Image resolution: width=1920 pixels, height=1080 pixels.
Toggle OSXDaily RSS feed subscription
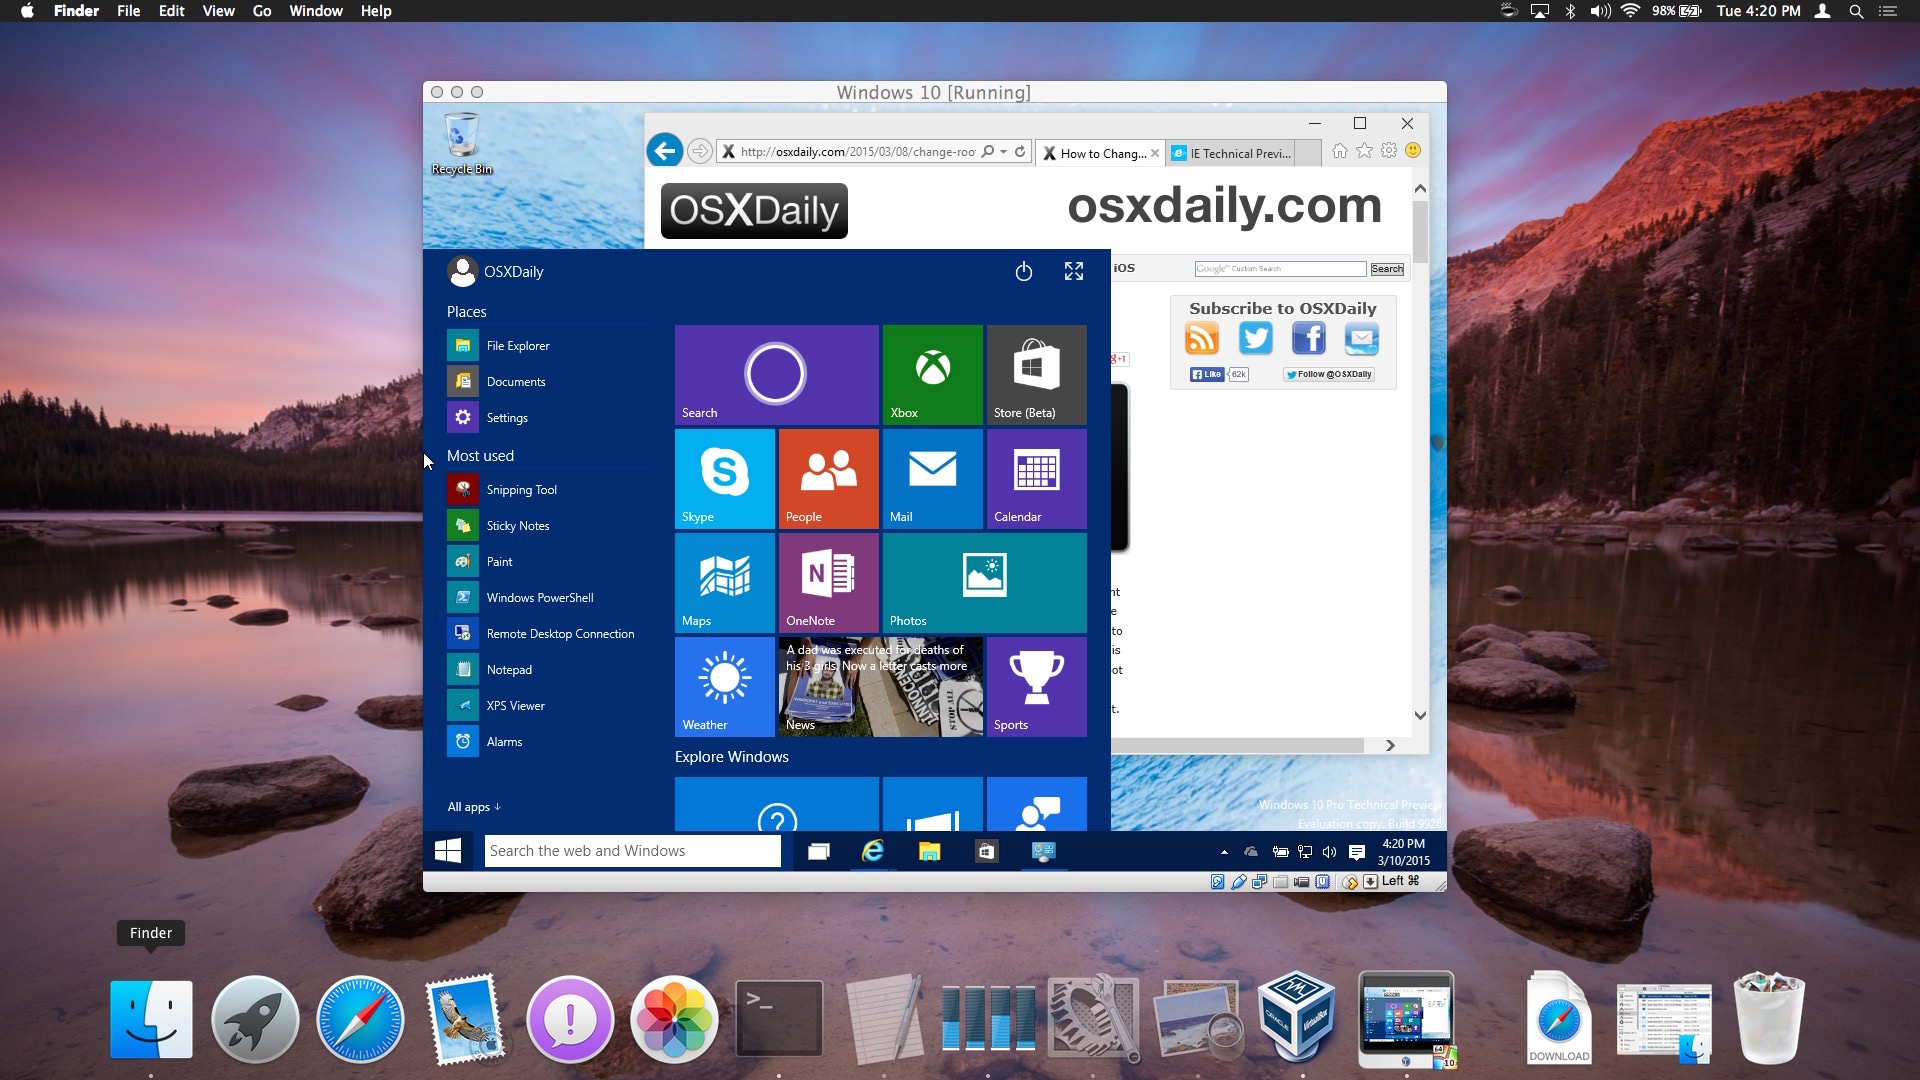(x=1201, y=338)
